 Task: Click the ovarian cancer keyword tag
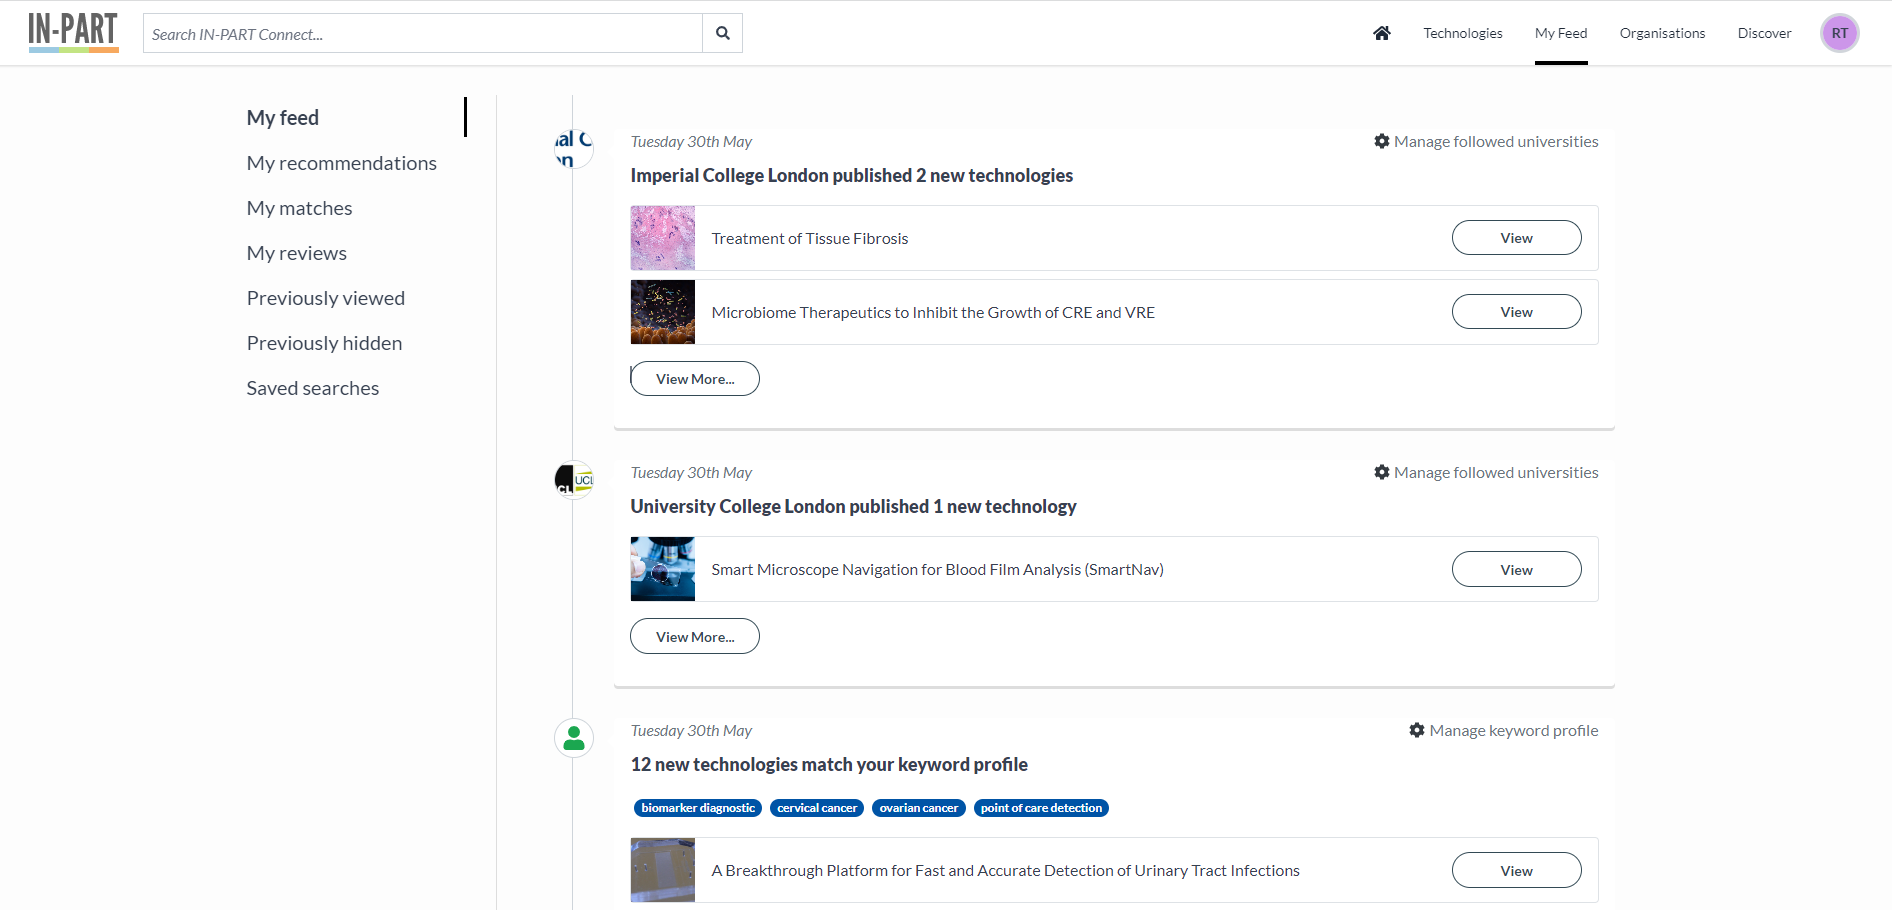(x=919, y=808)
